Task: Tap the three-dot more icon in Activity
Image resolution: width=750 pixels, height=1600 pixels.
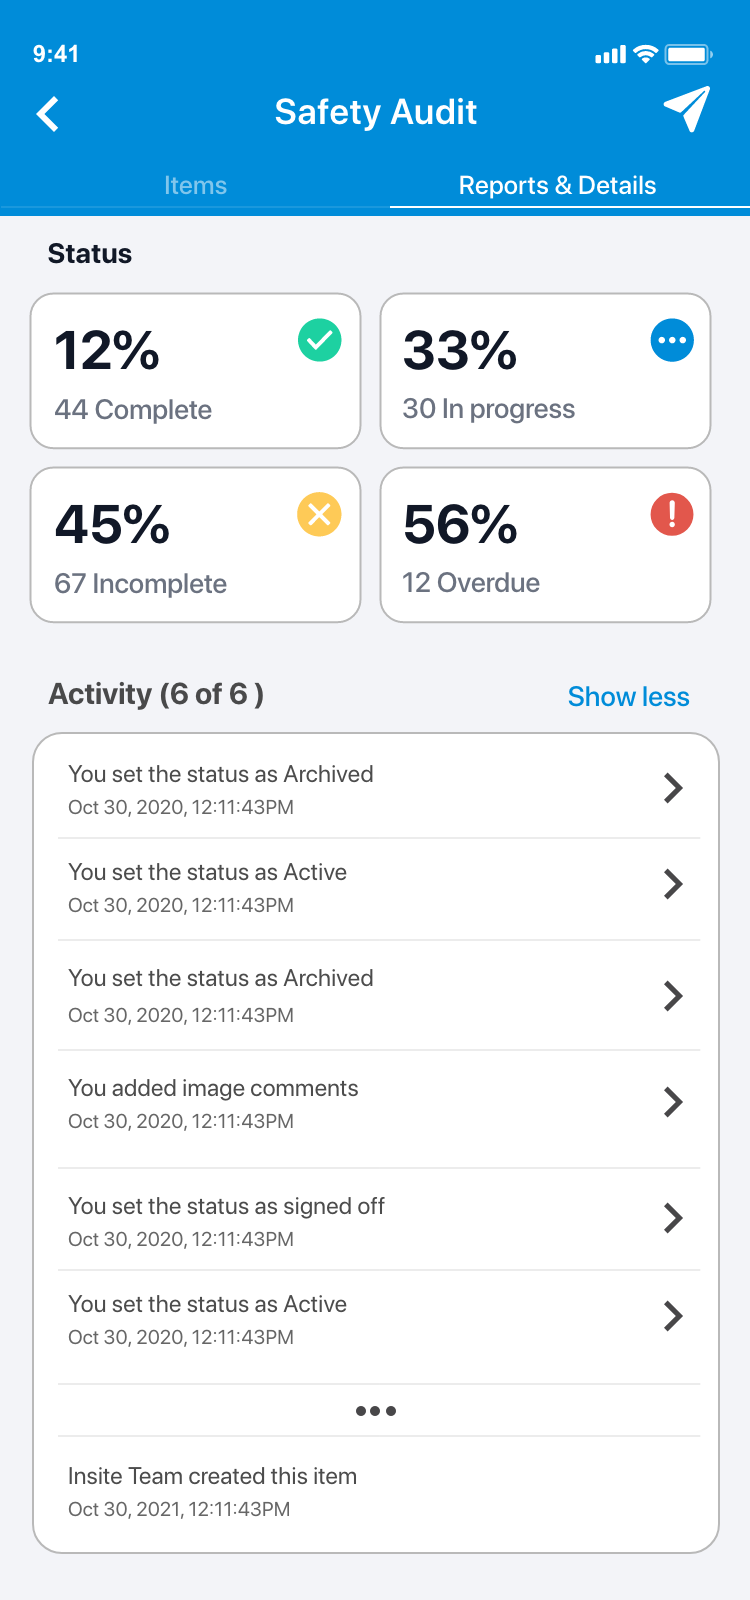Action: pos(376,1411)
